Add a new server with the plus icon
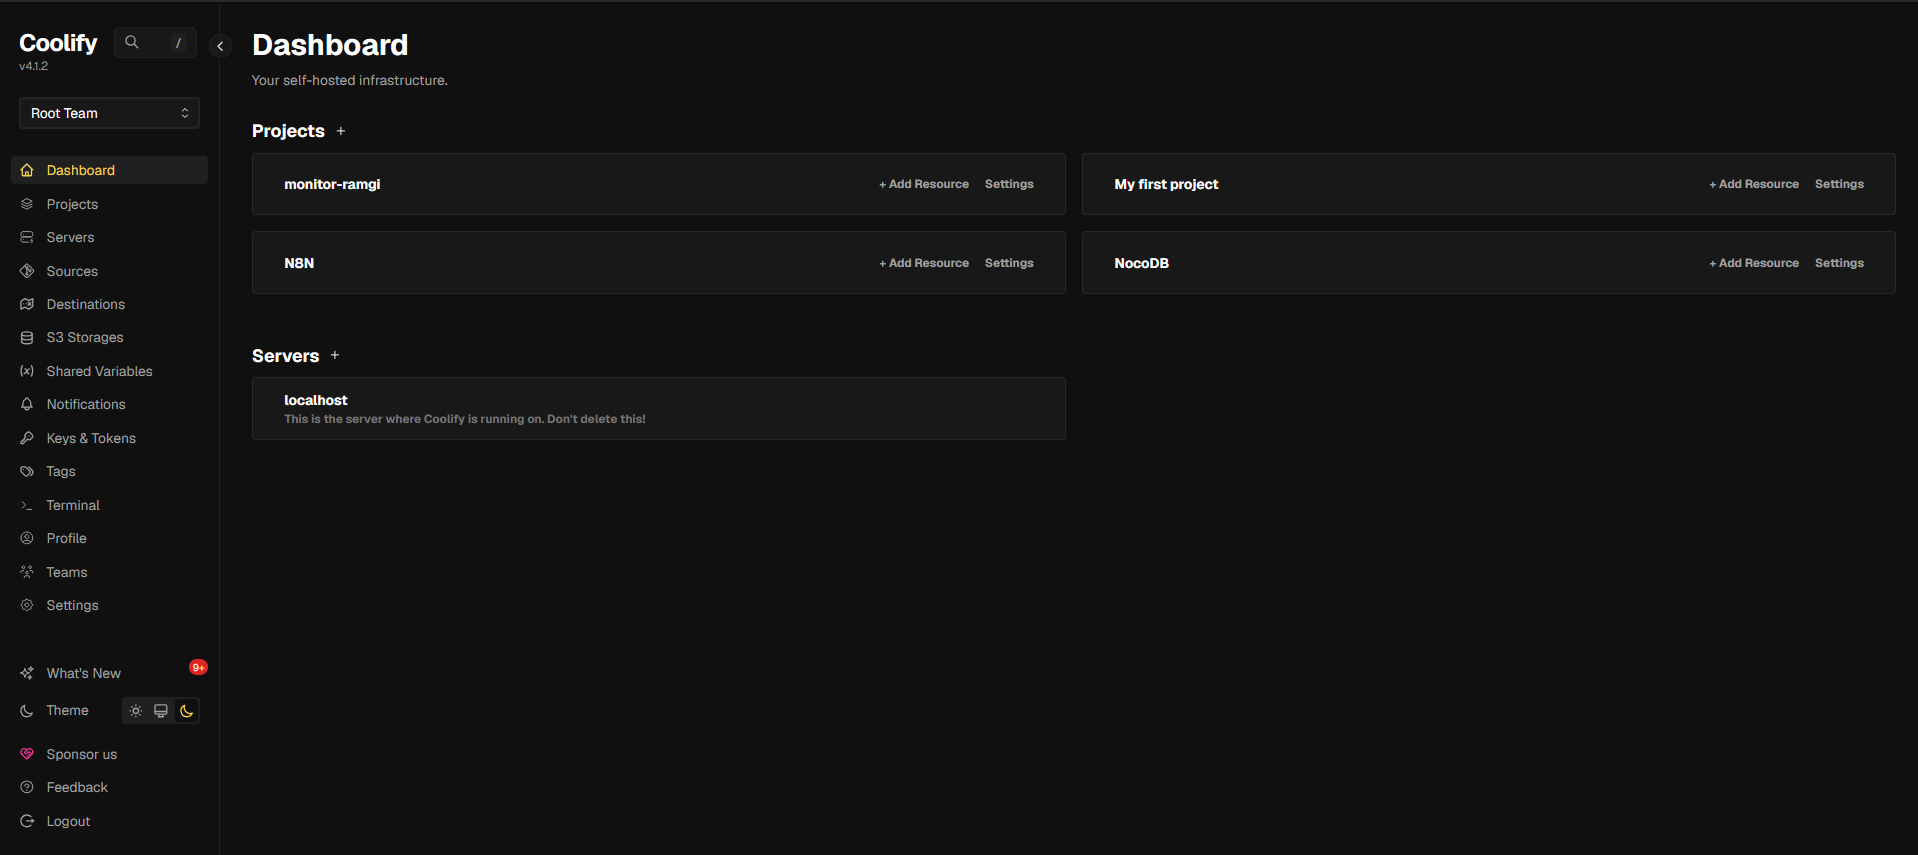1918x855 pixels. coord(335,355)
